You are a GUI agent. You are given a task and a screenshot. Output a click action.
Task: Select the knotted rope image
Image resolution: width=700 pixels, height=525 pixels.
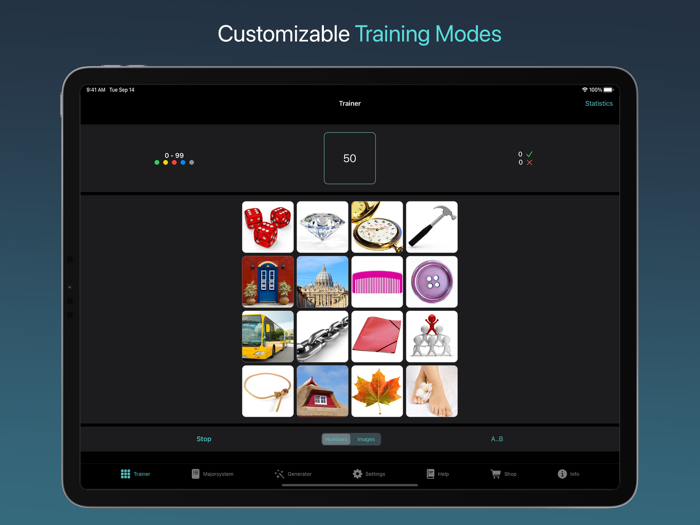tap(268, 391)
